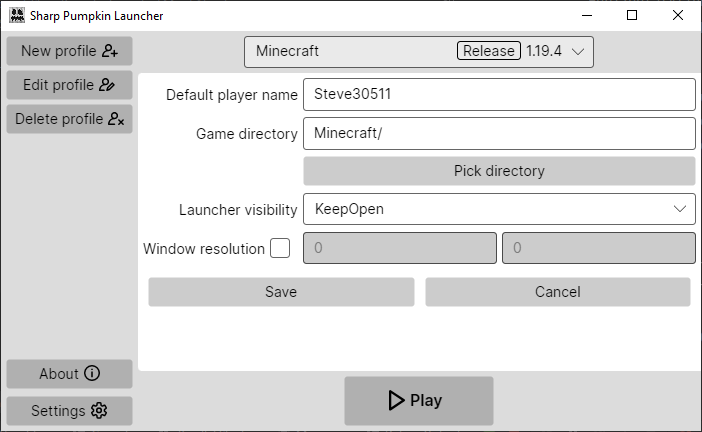Close the Sharp Pumpkin Launcher window

pyautogui.click(x=677, y=16)
